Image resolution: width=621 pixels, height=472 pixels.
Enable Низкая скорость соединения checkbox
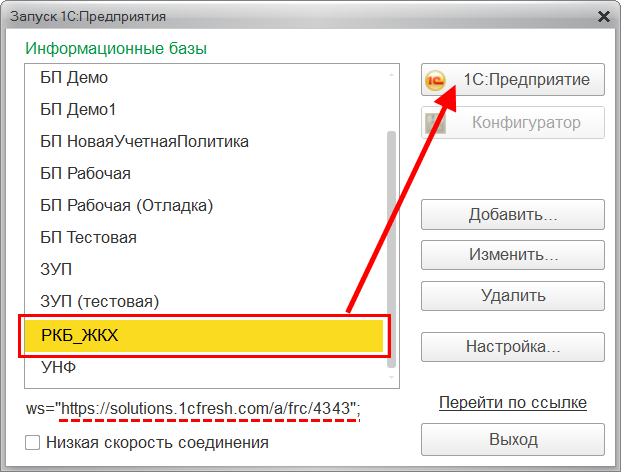pos(32,443)
